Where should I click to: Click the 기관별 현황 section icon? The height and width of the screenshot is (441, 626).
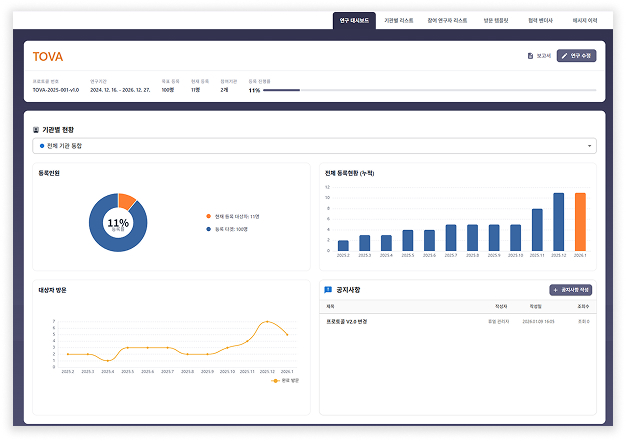click(x=36, y=130)
